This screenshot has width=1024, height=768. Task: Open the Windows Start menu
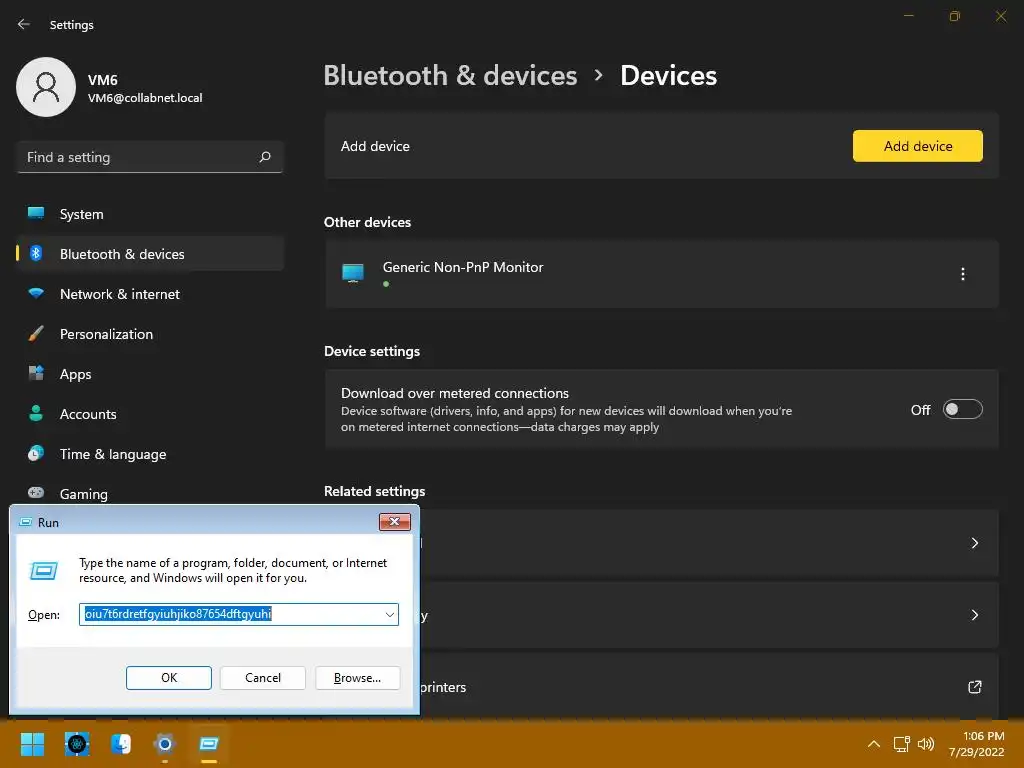click(x=32, y=744)
